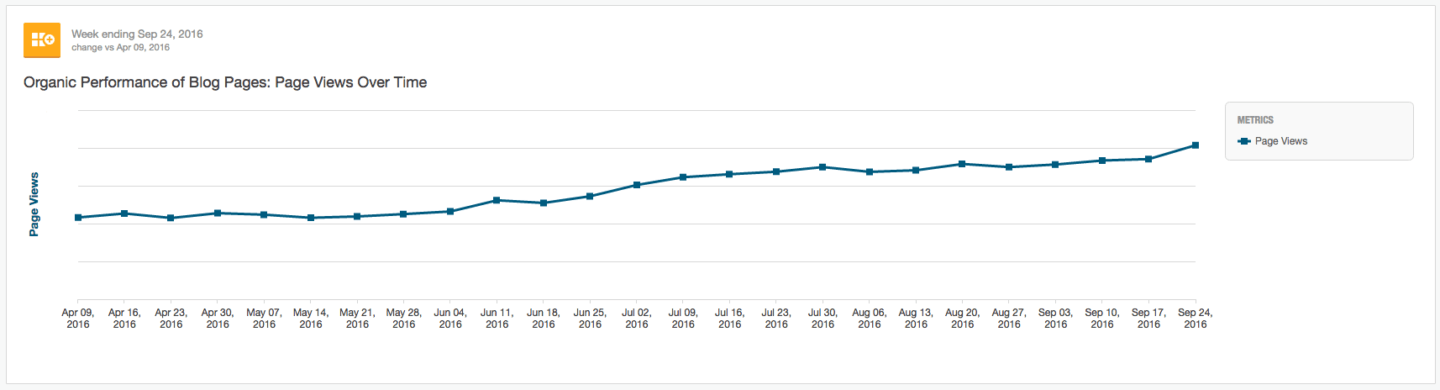The width and height of the screenshot is (1440, 390).
Task: Click the 'Jul 30, 2016' x-axis label
Action: pyautogui.click(x=823, y=318)
